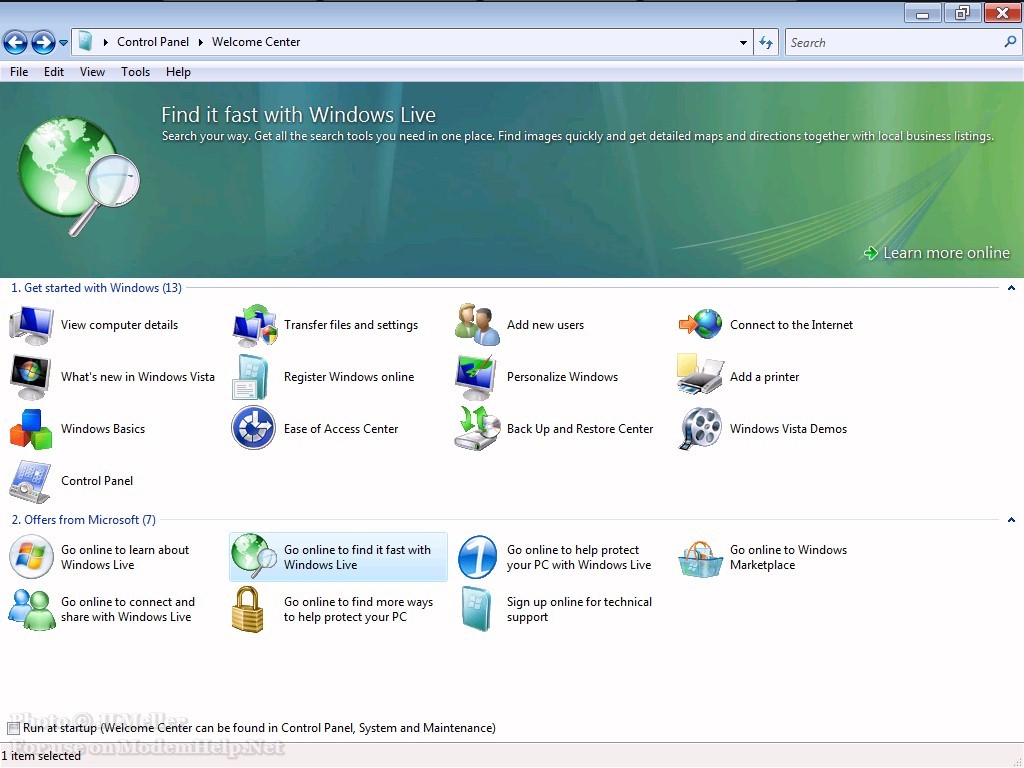The width and height of the screenshot is (1024, 768).
Task: Click the Back Up and Restore Center icon
Action: point(477,428)
